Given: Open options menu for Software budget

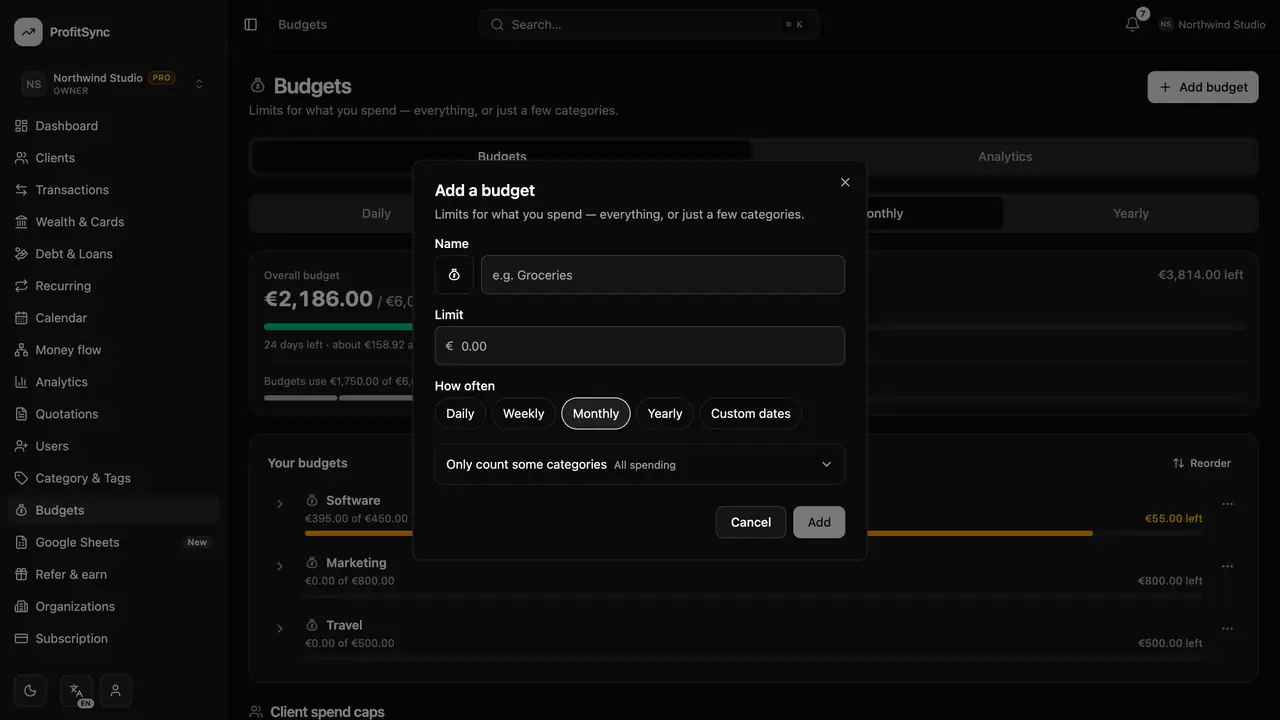Looking at the screenshot, I should [1228, 504].
